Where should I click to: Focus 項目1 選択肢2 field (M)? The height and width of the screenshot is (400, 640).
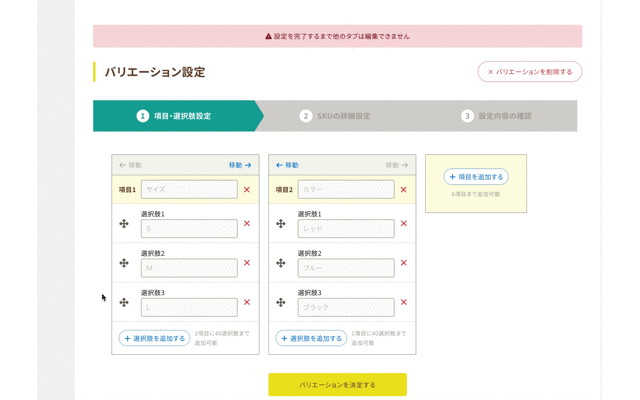(189, 268)
